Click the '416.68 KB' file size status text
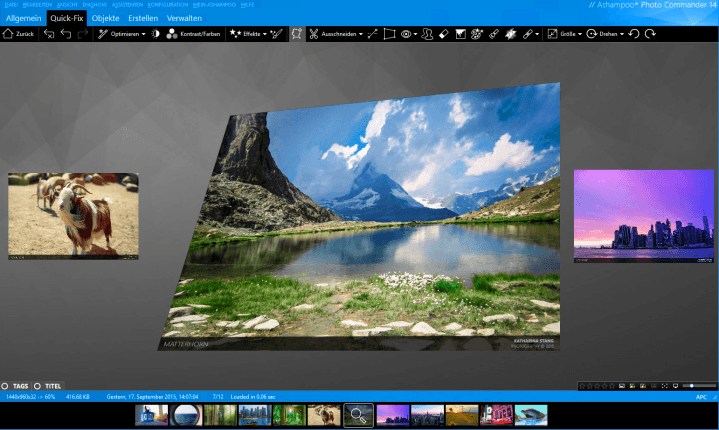The height and width of the screenshot is (430, 719). click(78, 397)
